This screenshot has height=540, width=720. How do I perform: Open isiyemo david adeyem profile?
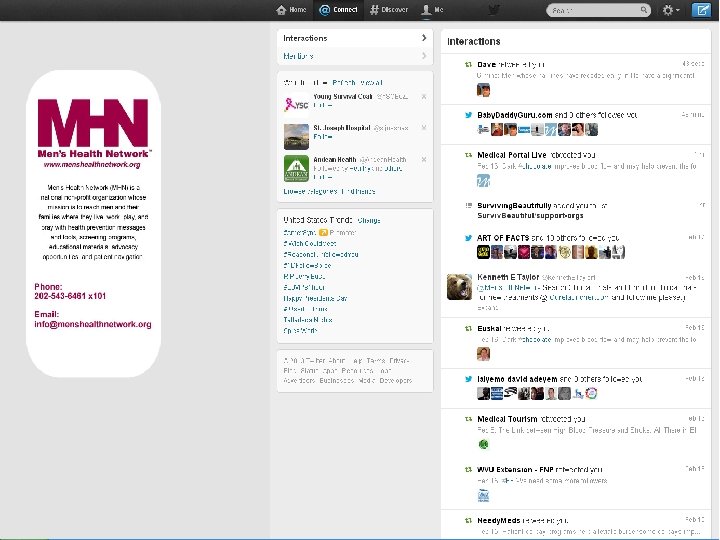tap(517, 379)
